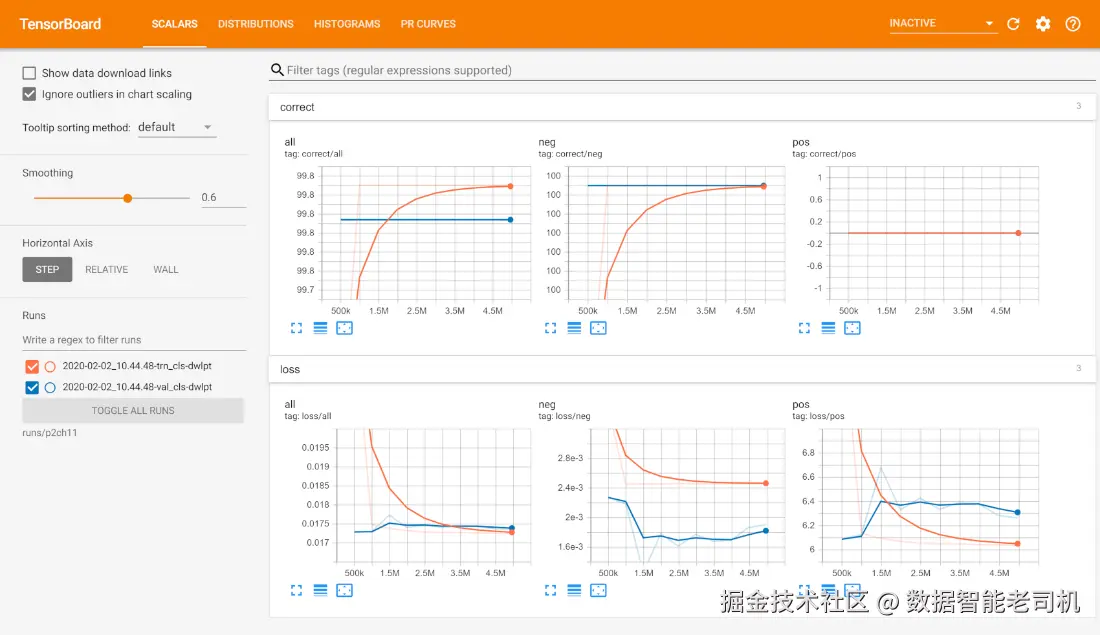This screenshot has width=1100, height=635.
Task: Open the help question mark icon
Action: coord(1073,24)
